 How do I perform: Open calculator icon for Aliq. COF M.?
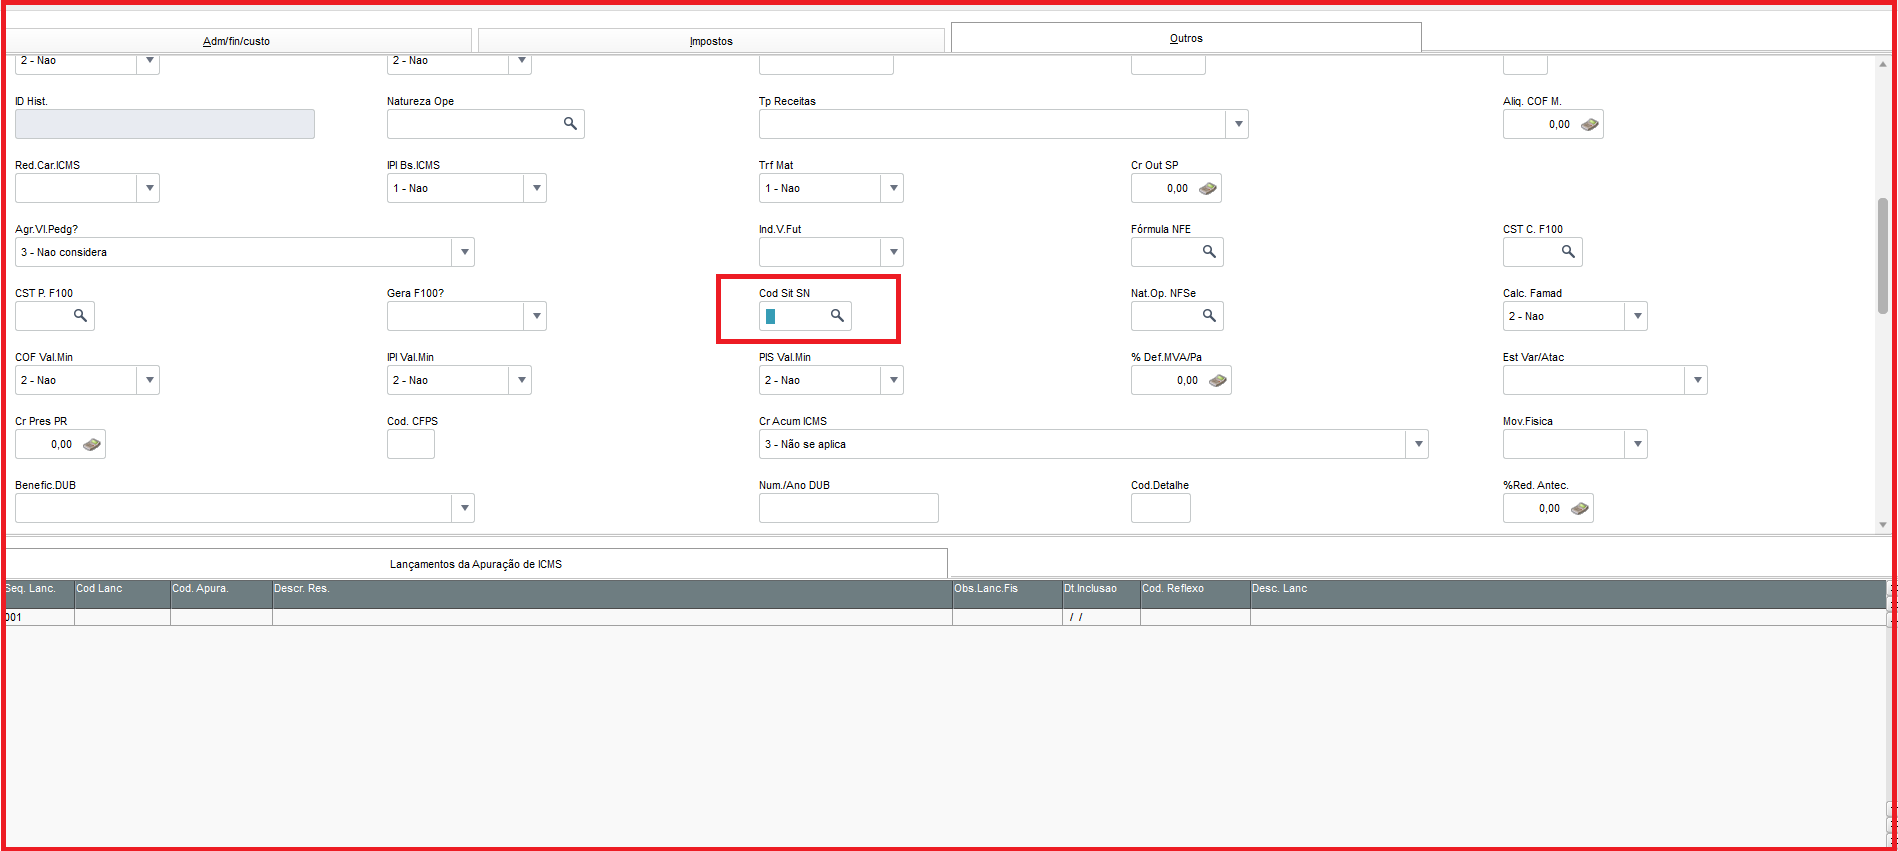[x=1589, y=124]
